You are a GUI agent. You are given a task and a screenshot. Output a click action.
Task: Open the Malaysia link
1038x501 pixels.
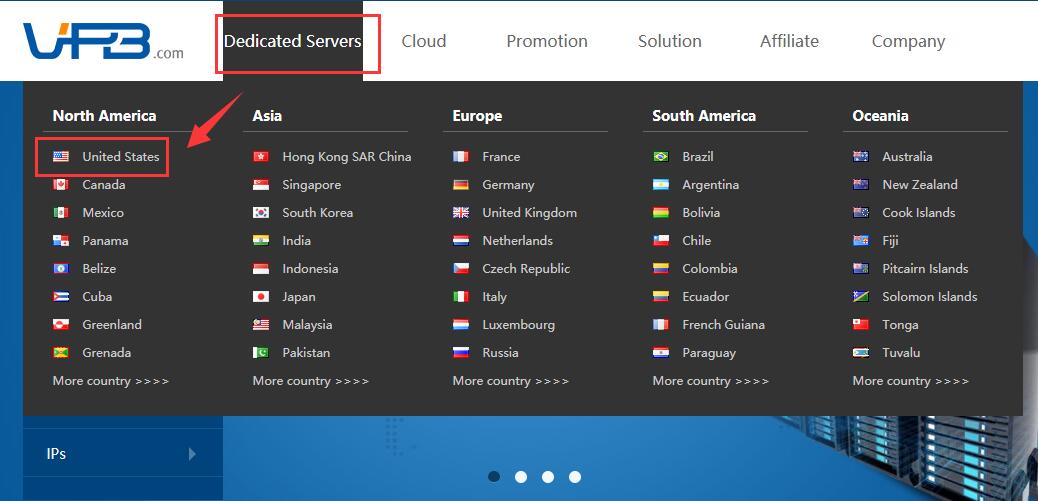pyautogui.click(x=307, y=325)
